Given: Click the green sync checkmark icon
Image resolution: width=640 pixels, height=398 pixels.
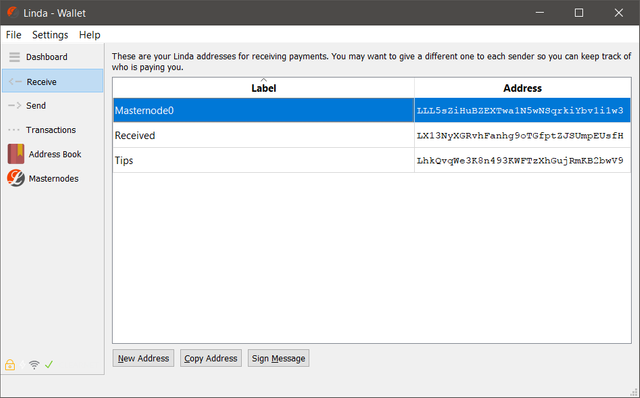Looking at the screenshot, I should tap(49, 364).
